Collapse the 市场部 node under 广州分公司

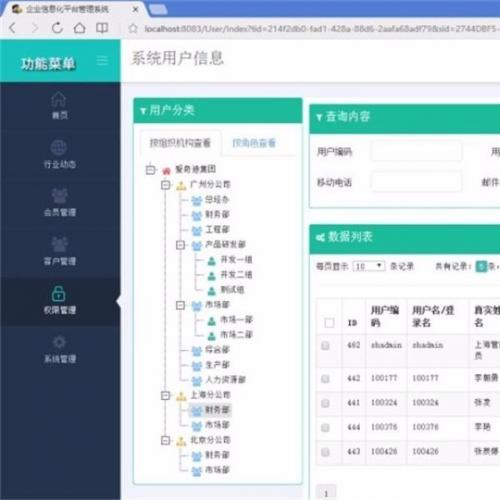(180, 305)
